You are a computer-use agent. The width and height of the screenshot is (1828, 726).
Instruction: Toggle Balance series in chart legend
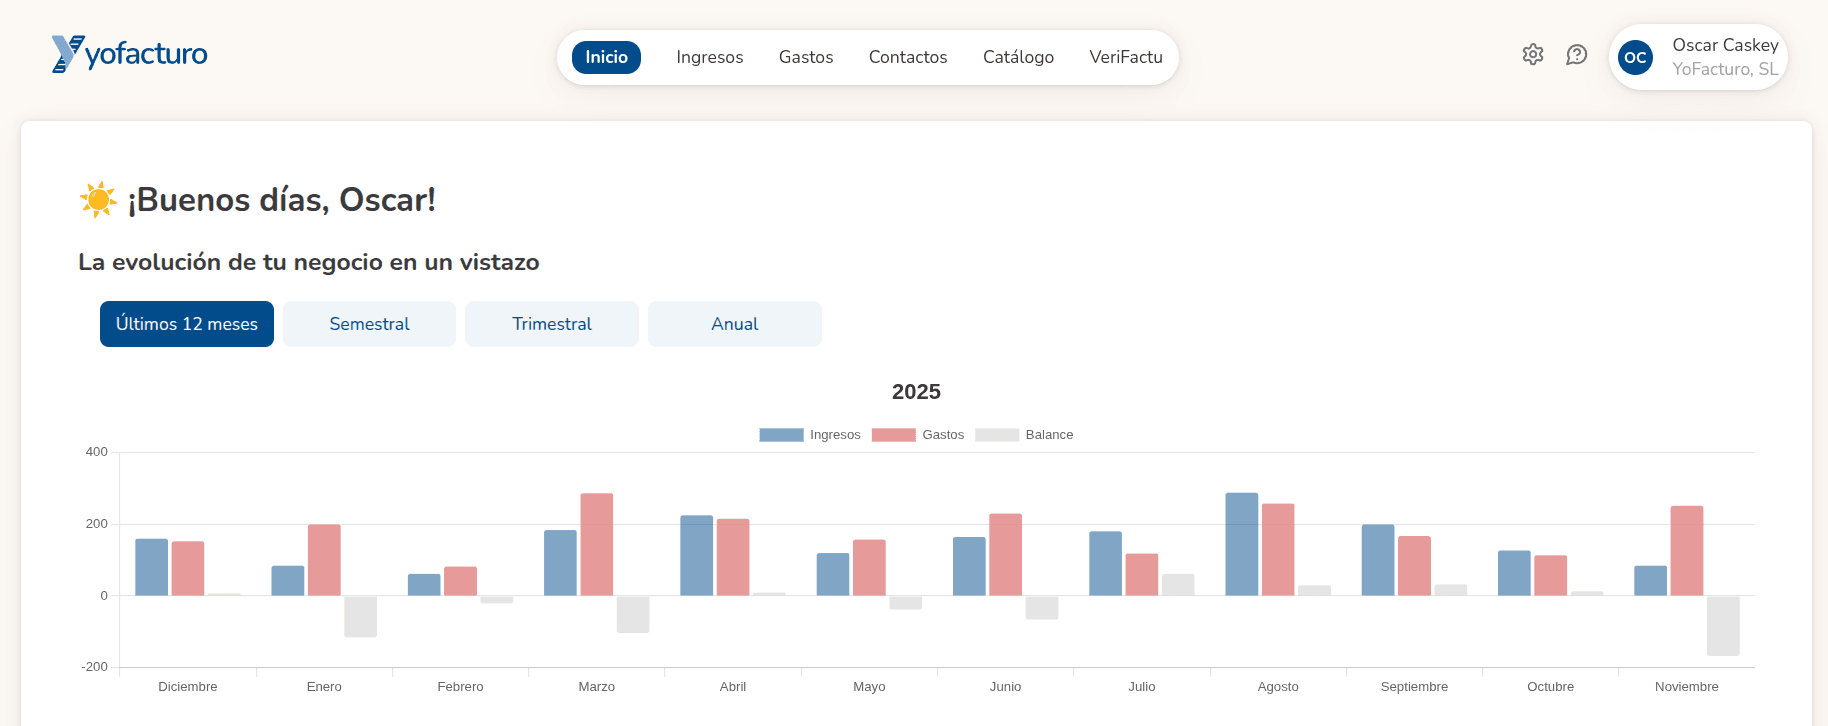point(1024,435)
